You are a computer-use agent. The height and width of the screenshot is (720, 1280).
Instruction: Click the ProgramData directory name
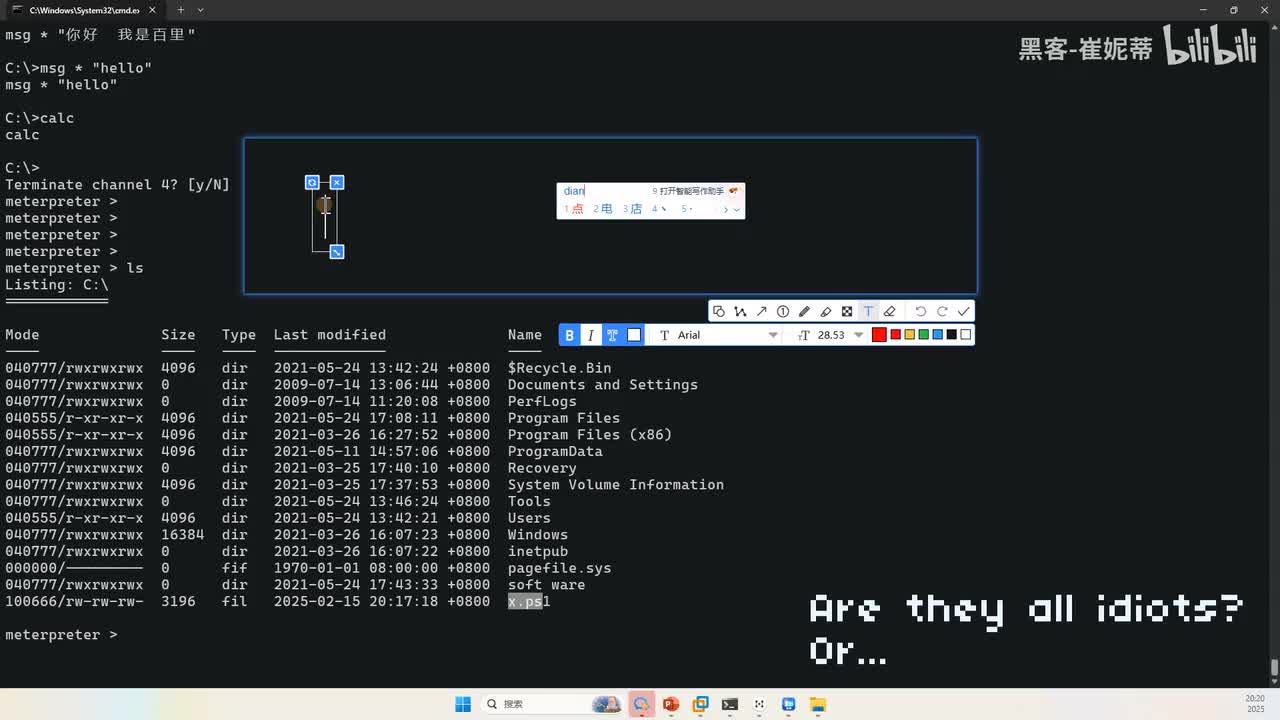pyautogui.click(x=555, y=451)
